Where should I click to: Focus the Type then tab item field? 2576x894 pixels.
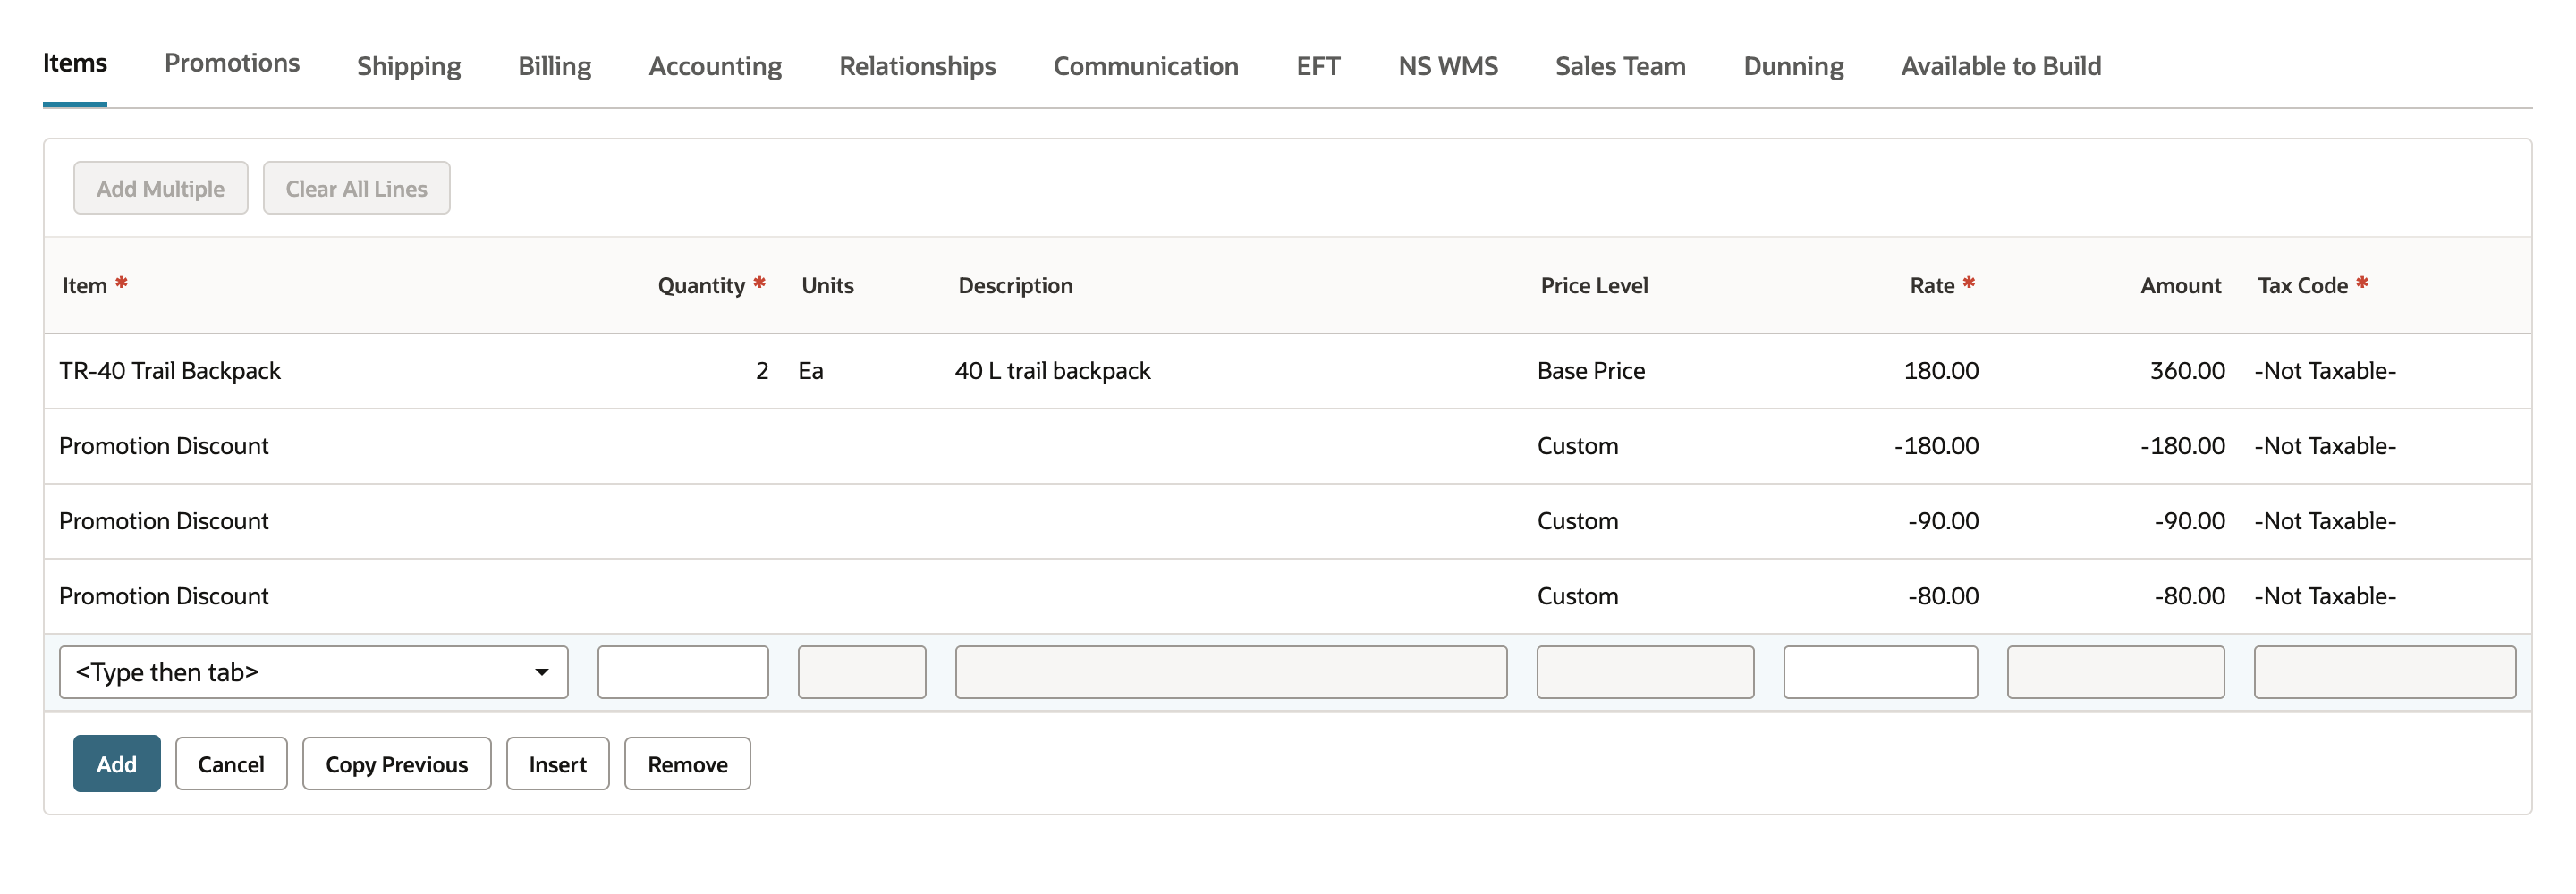(313, 672)
